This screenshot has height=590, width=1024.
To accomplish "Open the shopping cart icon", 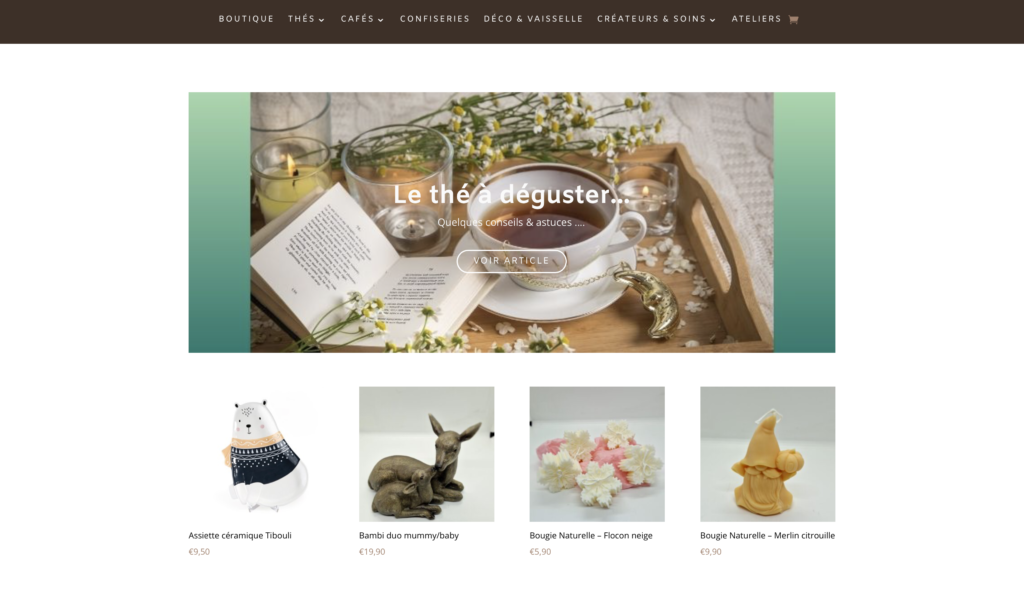I will pyautogui.click(x=793, y=20).
